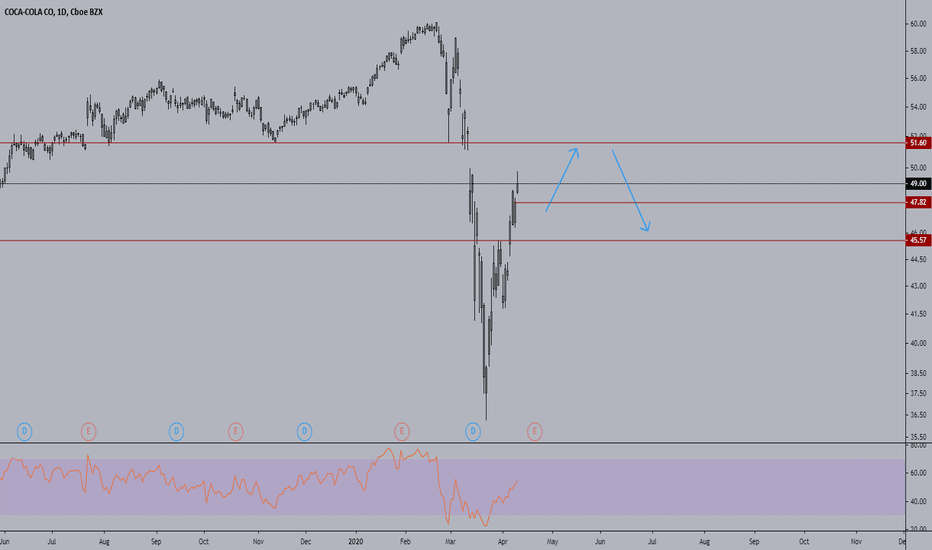Click the Apr label on the time axis
932x550 pixels.
[x=502, y=542]
